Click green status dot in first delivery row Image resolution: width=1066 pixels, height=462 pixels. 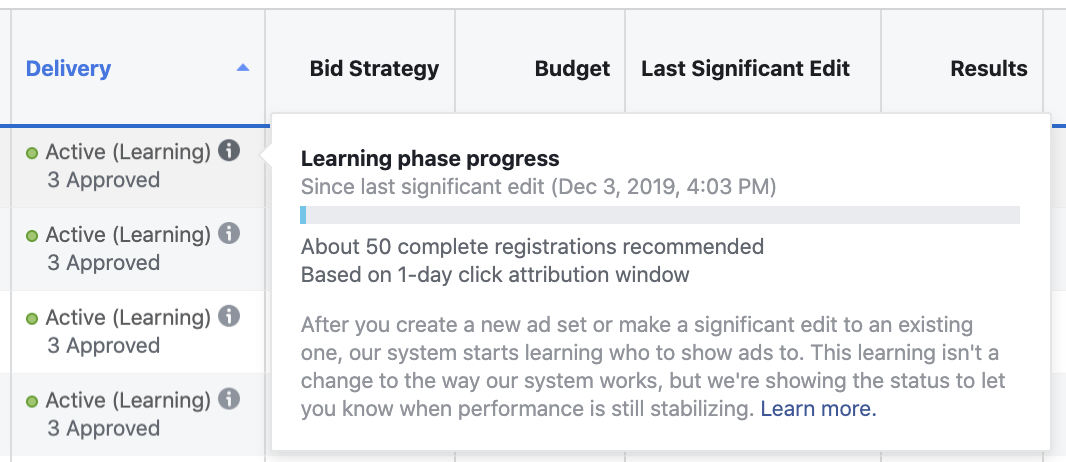[x=31, y=154]
